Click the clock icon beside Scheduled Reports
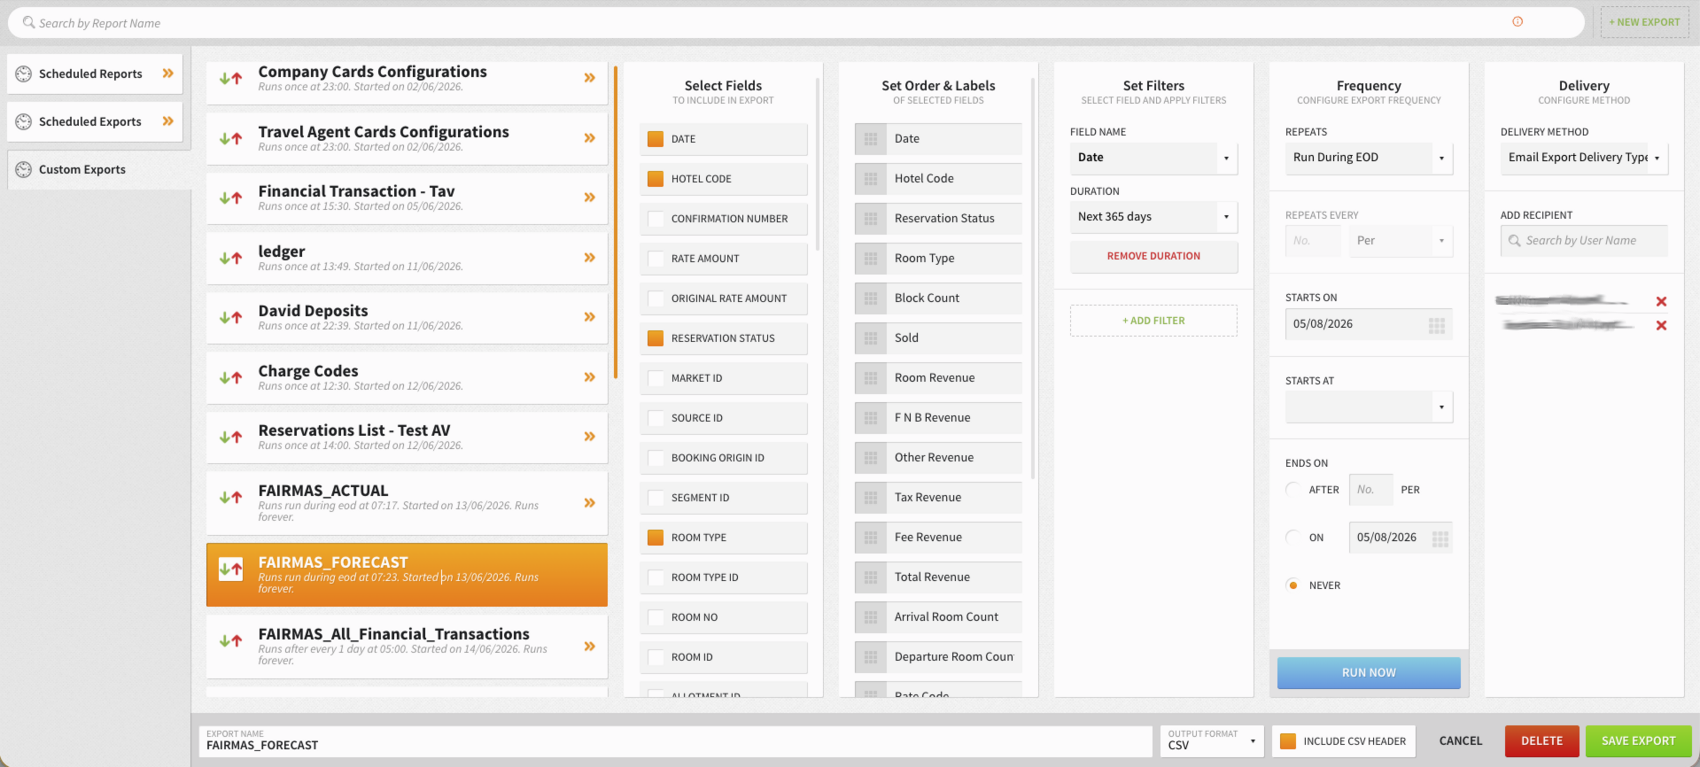This screenshot has width=1700, height=767. click(x=23, y=74)
